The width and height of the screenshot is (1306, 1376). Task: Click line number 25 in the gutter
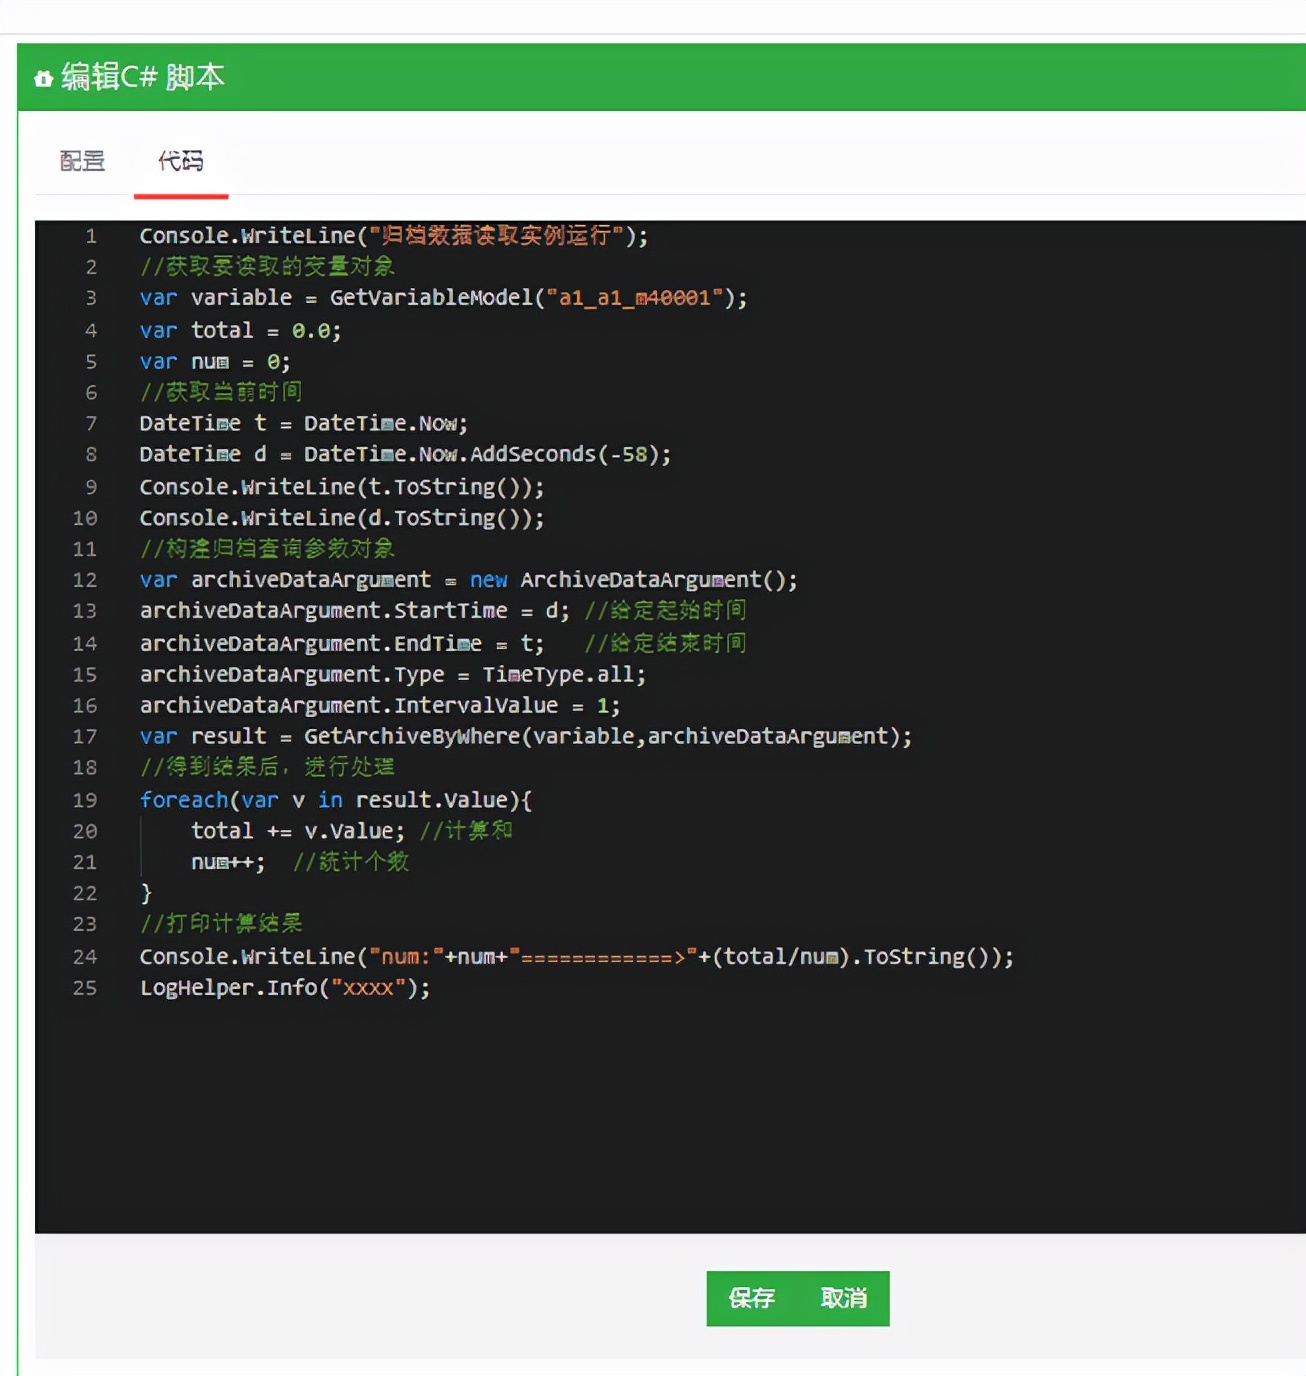[x=85, y=987]
